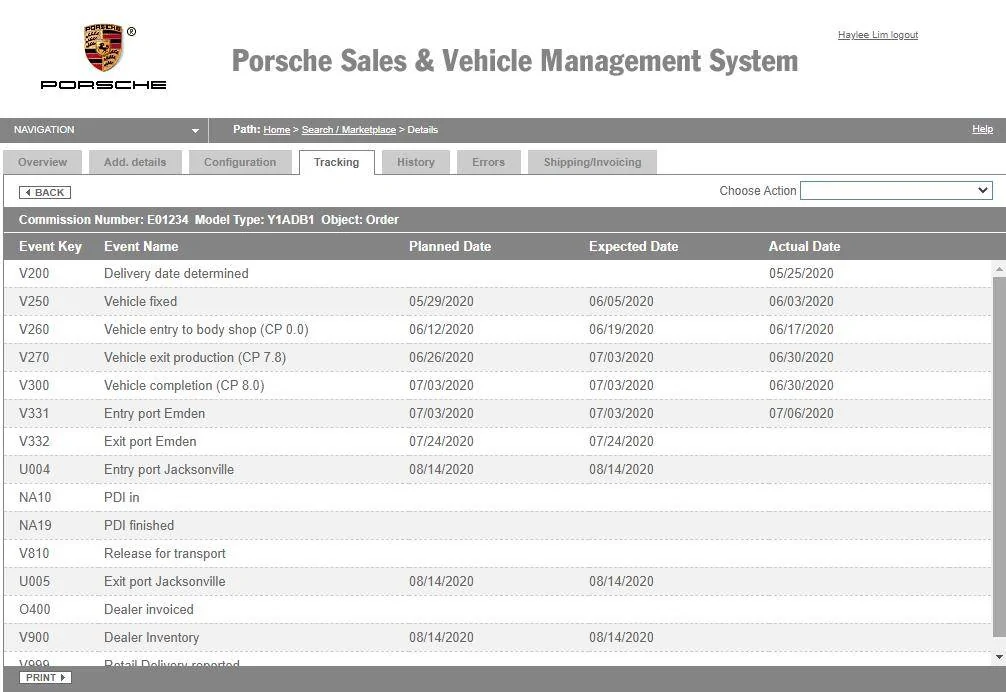Select Exit port Jacksonville event
The width and height of the screenshot is (1006, 692).
[165, 582]
